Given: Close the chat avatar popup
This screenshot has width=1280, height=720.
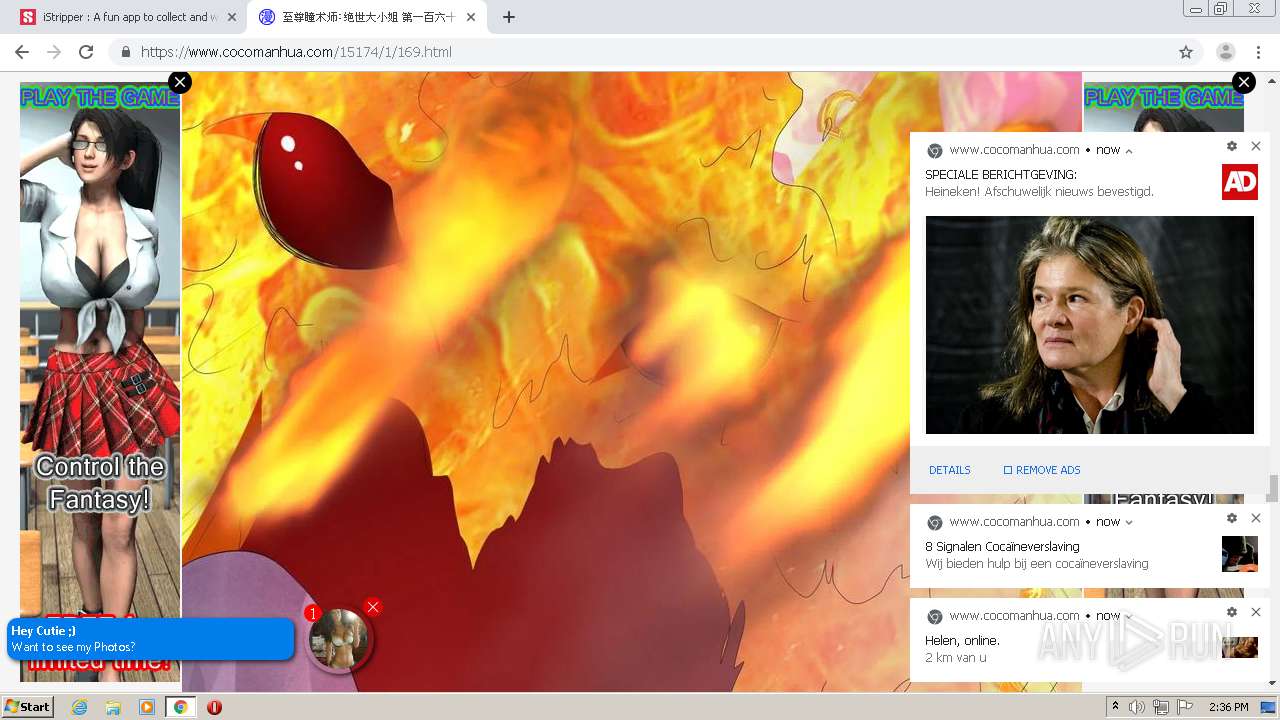Looking at the screenshot, I should point(373,607).
